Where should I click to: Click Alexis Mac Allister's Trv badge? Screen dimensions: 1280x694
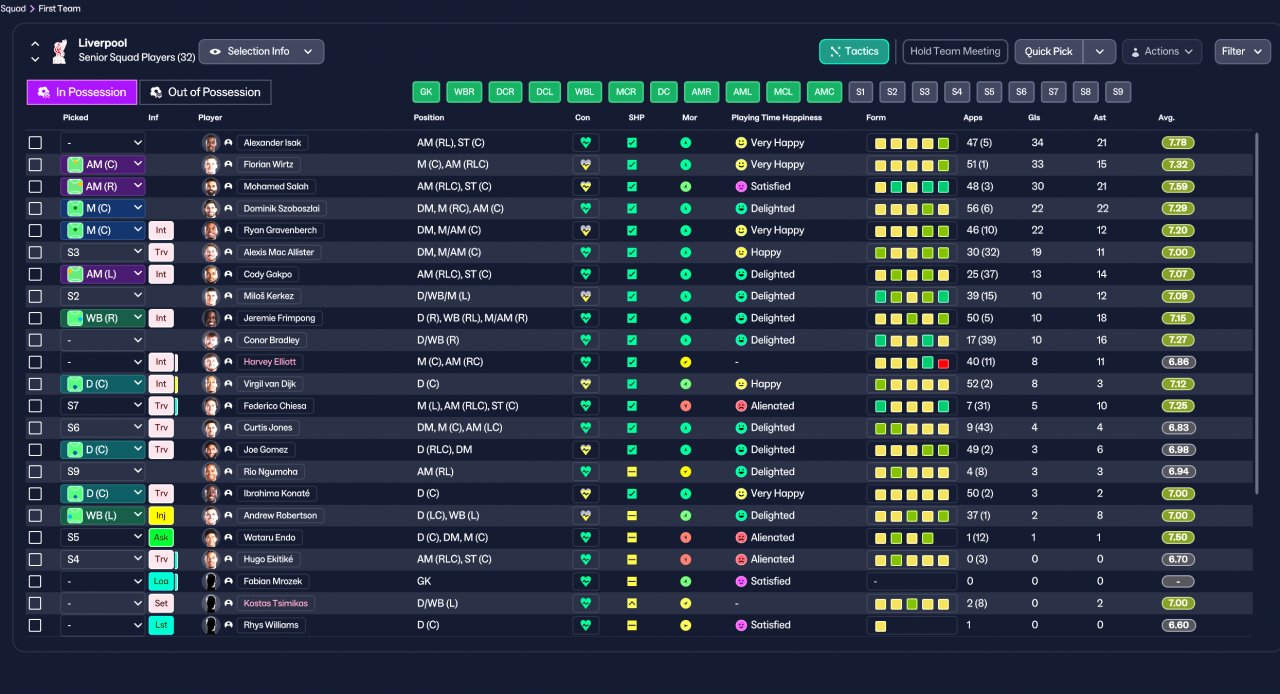(161, 253)
